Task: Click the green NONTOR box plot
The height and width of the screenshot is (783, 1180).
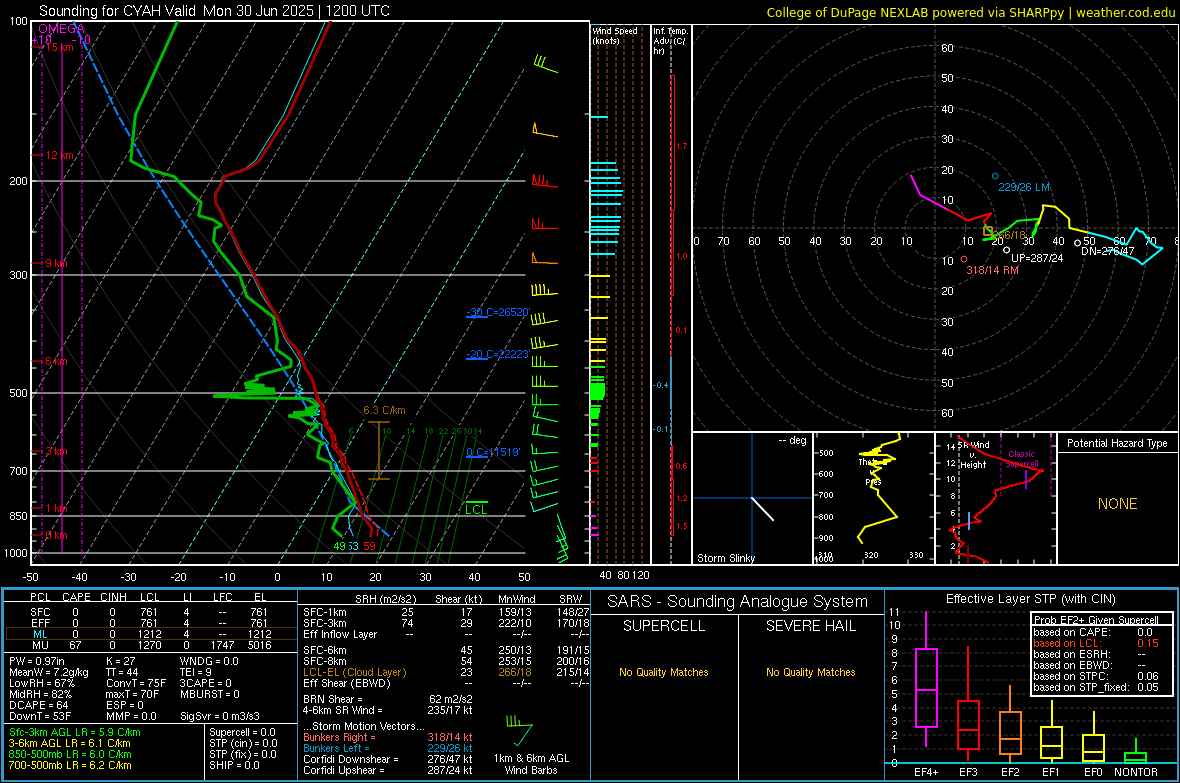Action: [1135, 753]
